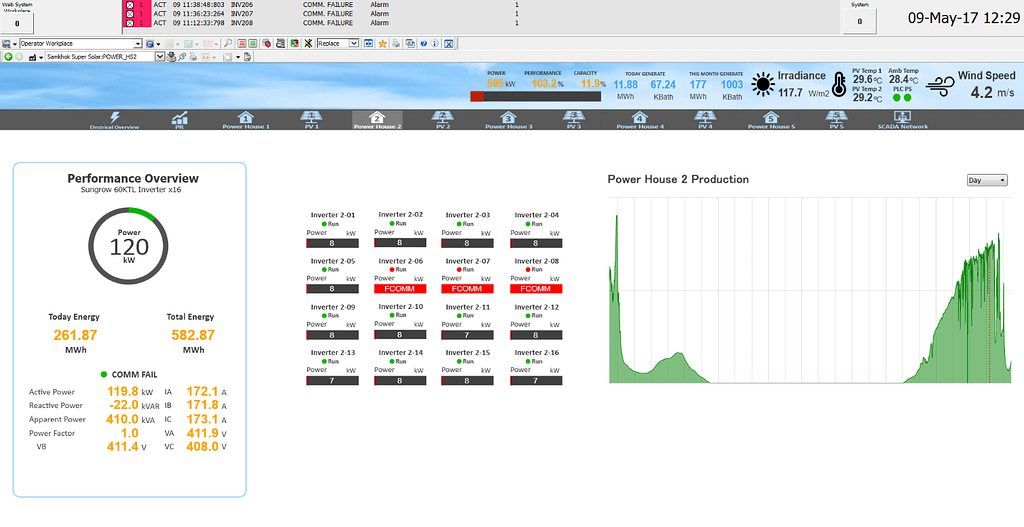Open the Day period dropdown on chart
The image size is (1024, 527).
click(x=986, y=180)
